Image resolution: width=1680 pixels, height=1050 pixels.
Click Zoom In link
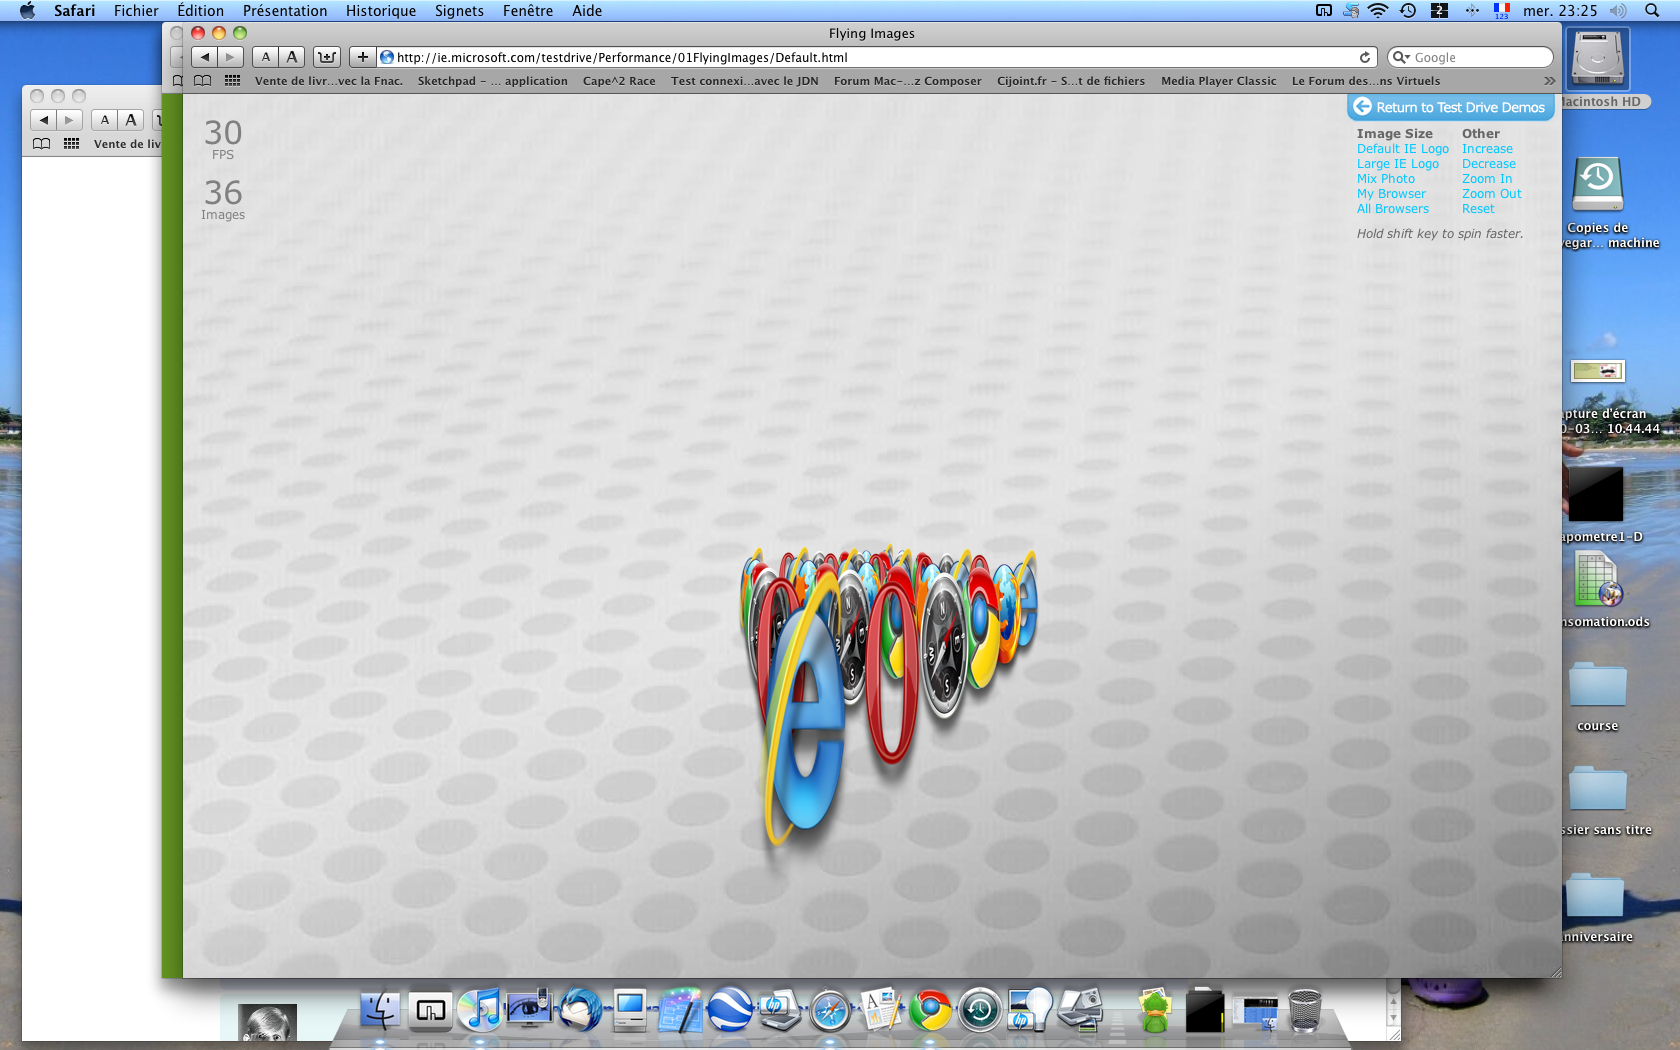tap(1486, 179)
